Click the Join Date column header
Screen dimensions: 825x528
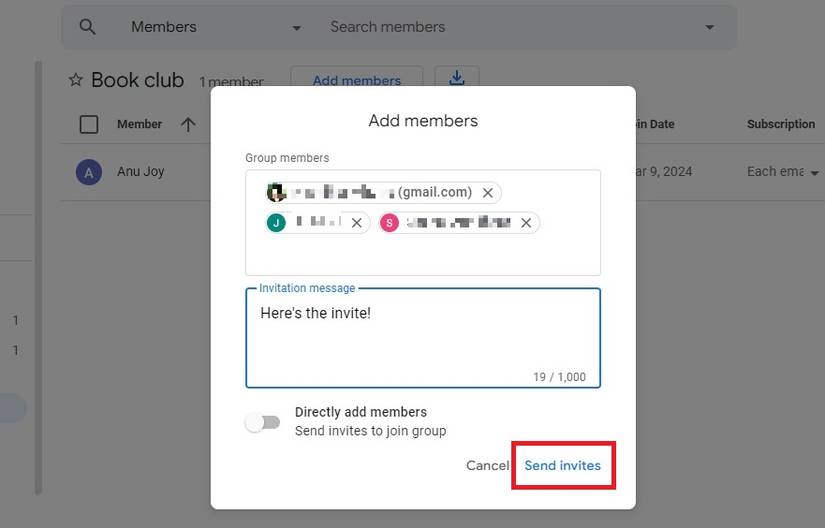coord(654,124)
